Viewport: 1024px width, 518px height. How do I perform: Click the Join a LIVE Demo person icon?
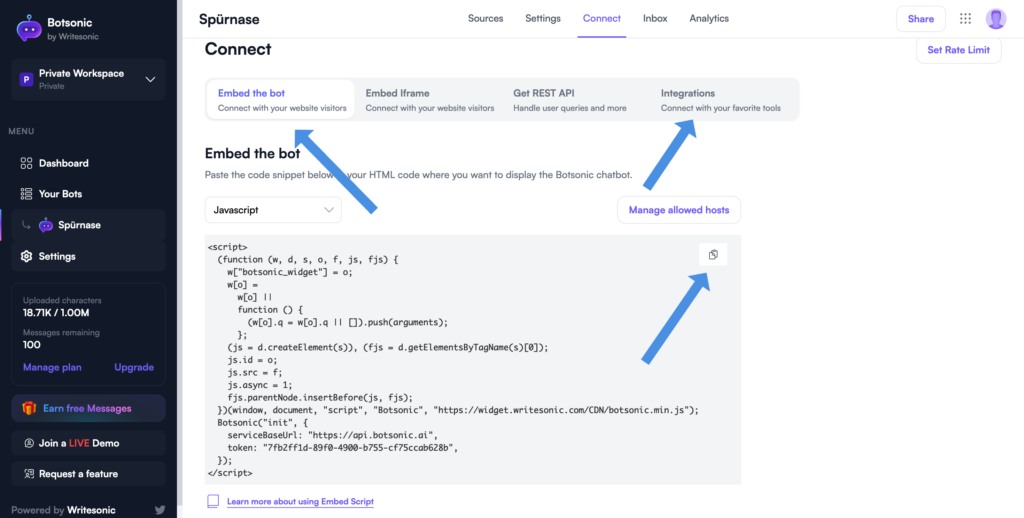coord(29,443)
